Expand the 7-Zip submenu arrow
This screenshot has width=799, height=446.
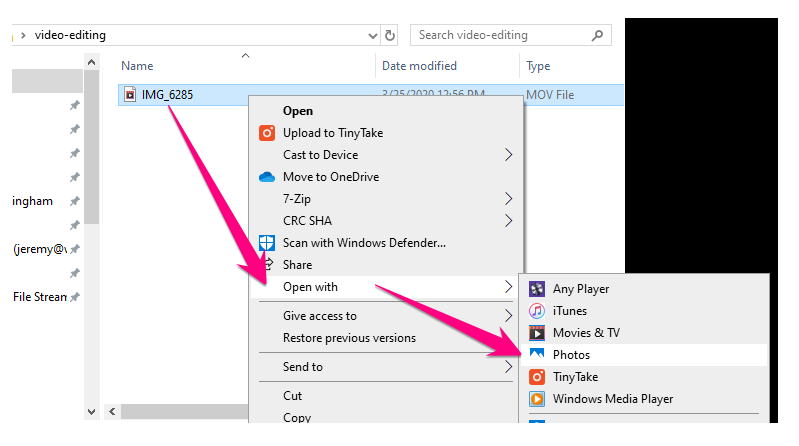[x=508, y=199]
